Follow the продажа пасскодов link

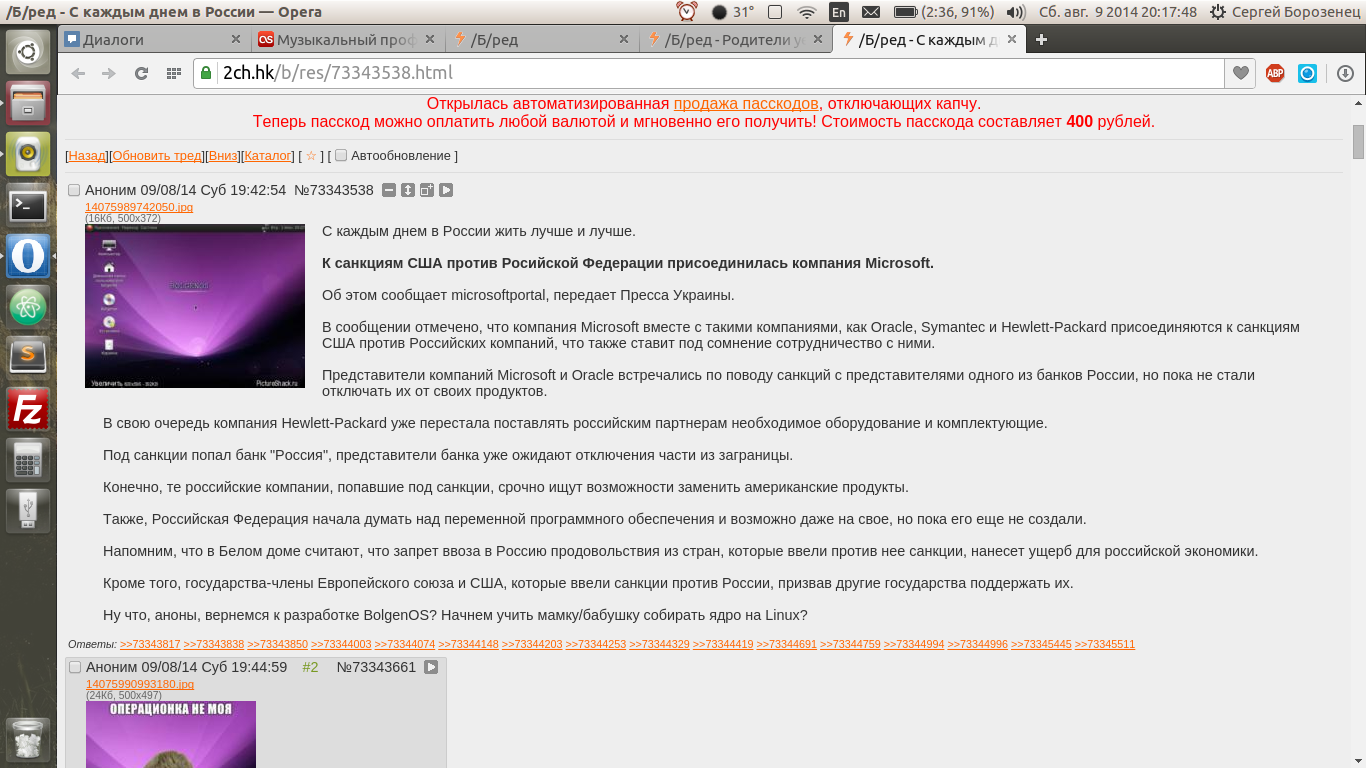(746, 103)
